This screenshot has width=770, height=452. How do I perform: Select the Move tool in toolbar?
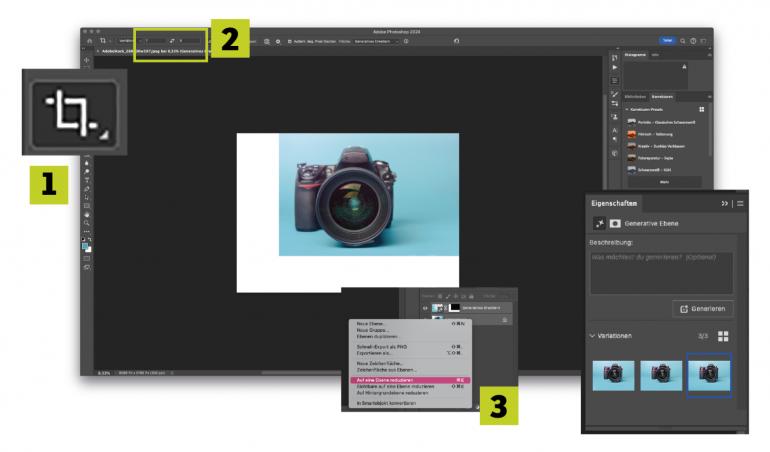tap(87, 60)
